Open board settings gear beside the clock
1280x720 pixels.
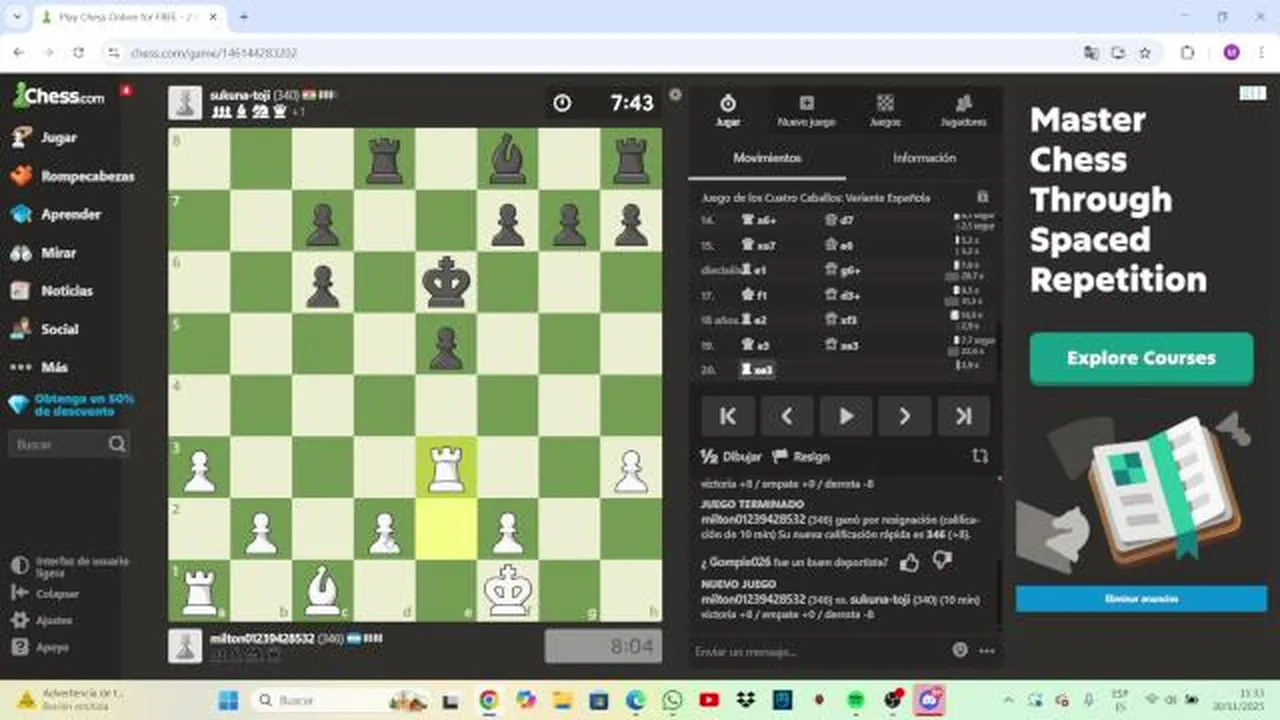click(x=675, y=95)
